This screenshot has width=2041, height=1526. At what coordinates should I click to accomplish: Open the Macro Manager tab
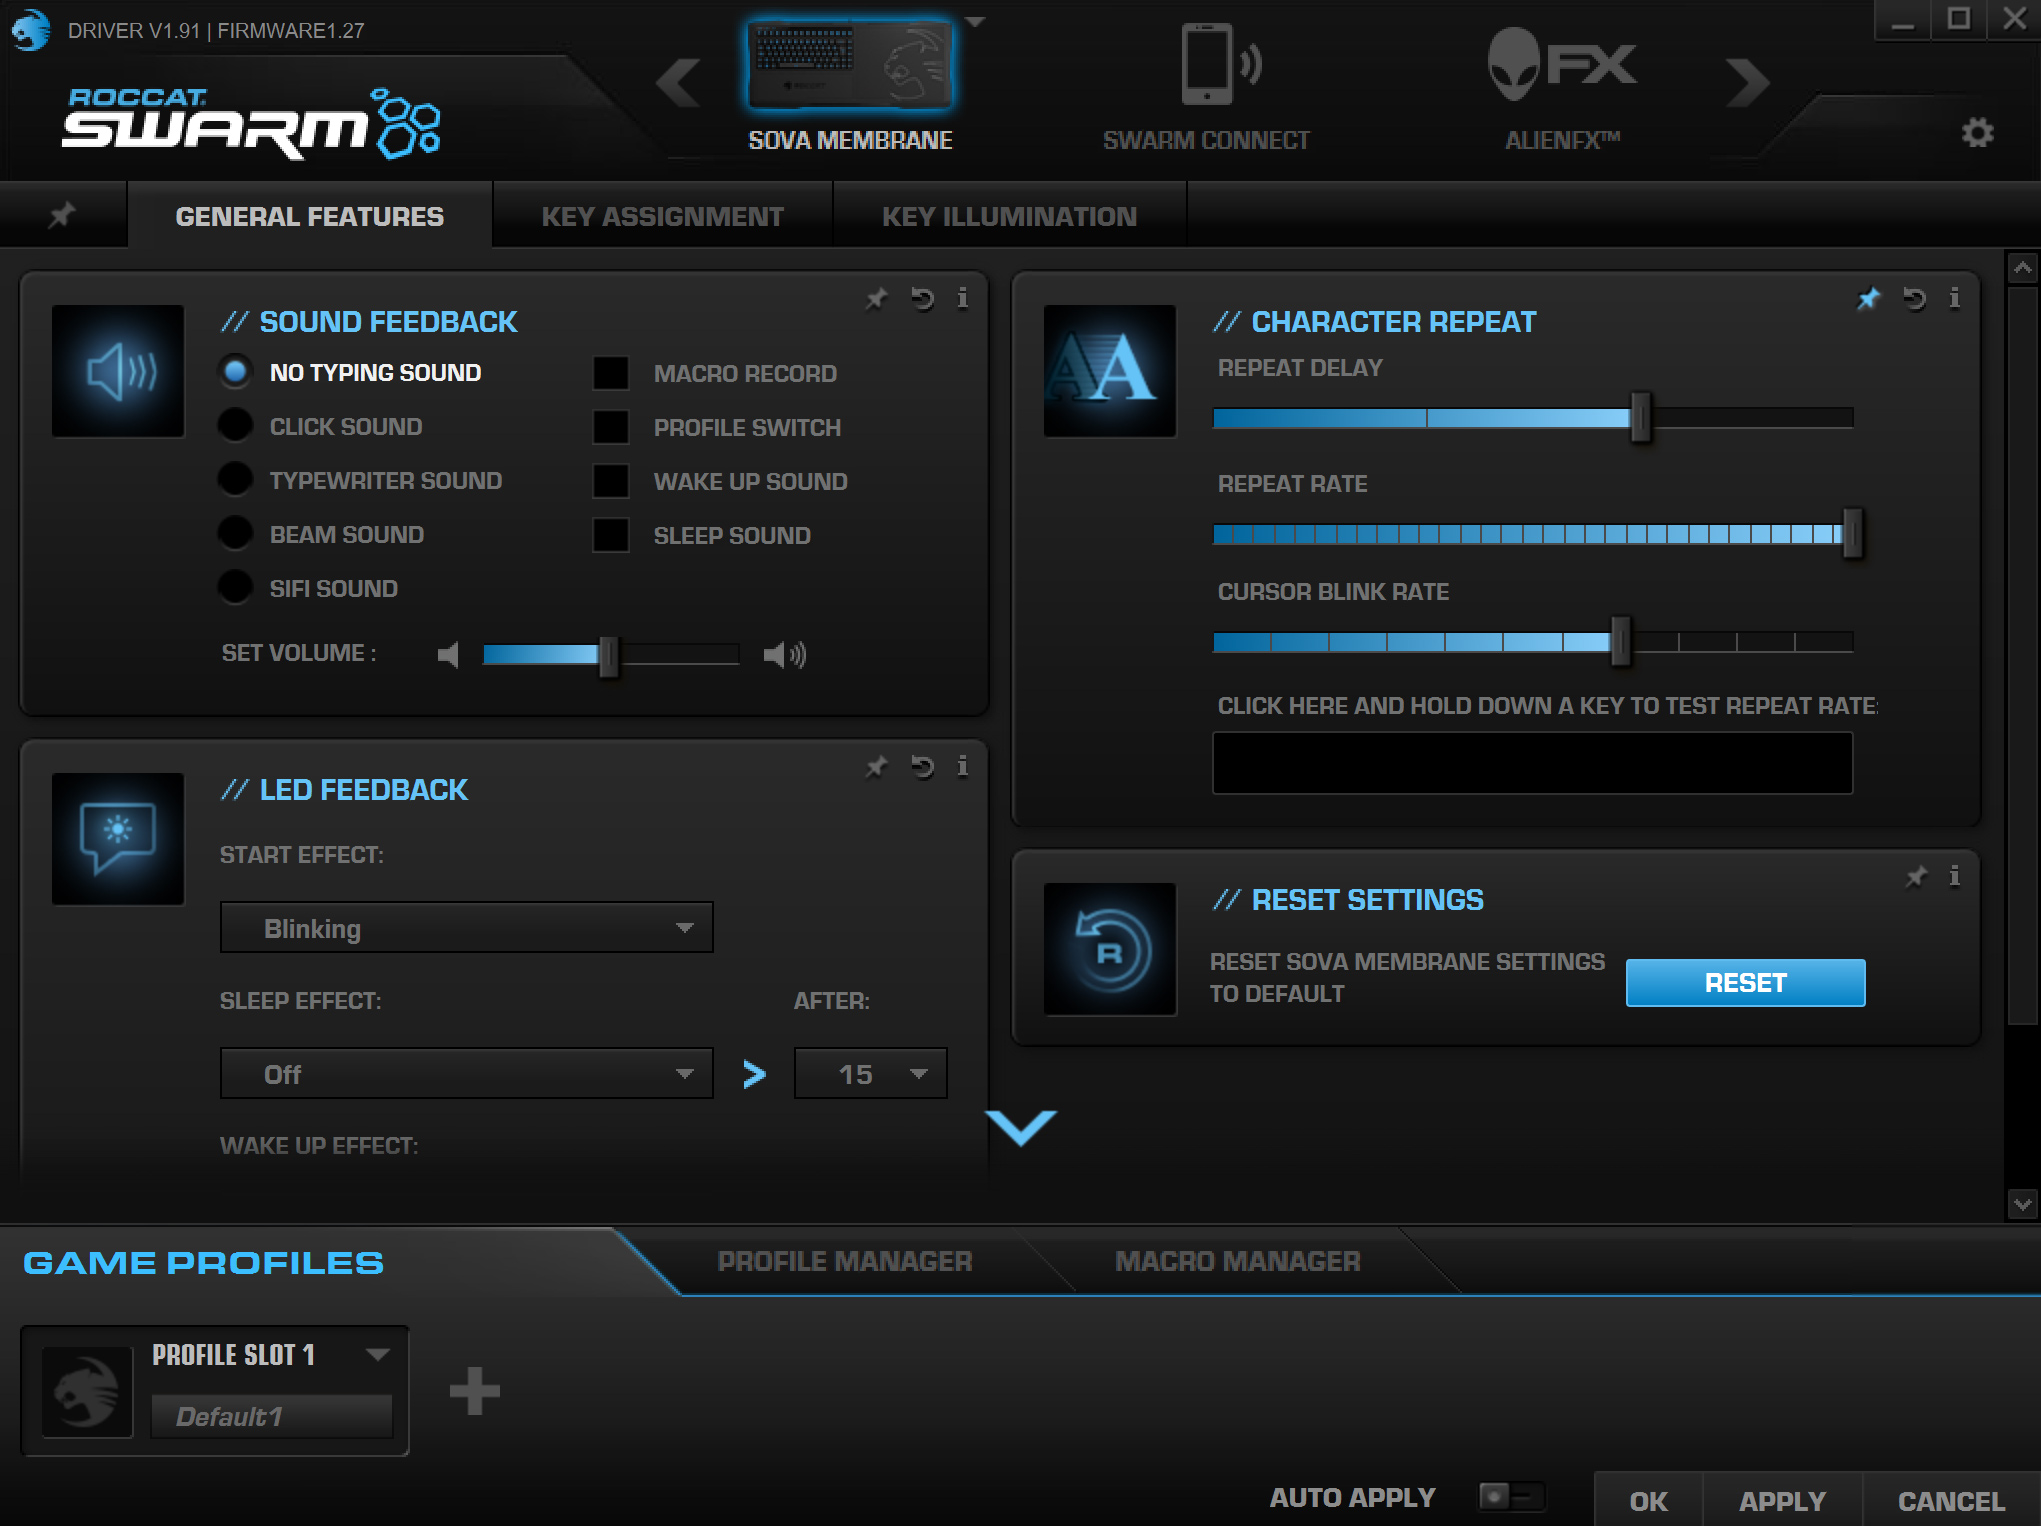coord(1237,1261)
